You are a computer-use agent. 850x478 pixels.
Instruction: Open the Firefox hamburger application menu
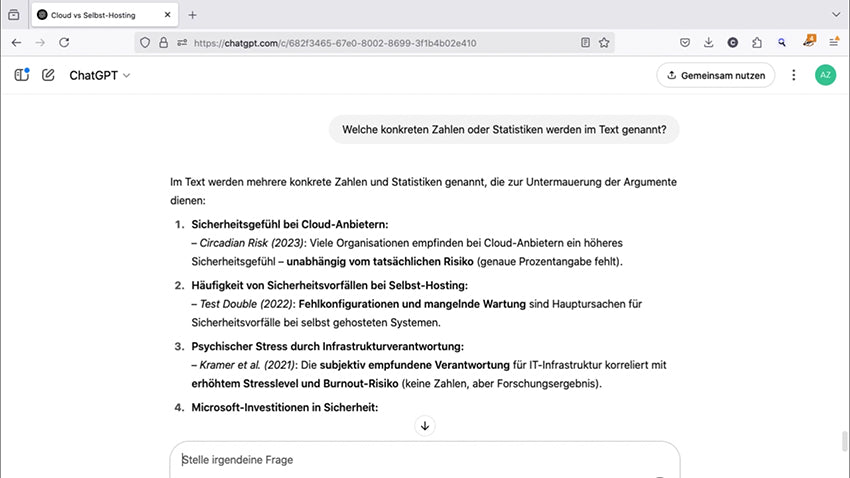pyautogui.click(x=834, y=43)
